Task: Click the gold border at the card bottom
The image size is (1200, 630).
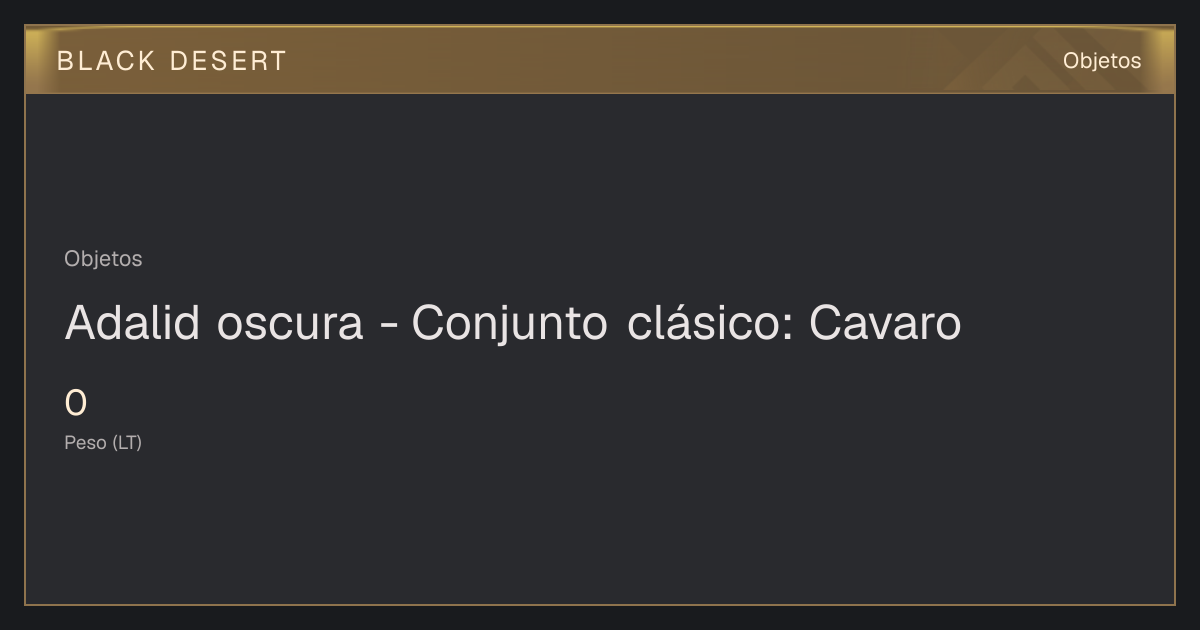Action: (x=600, y=604)
